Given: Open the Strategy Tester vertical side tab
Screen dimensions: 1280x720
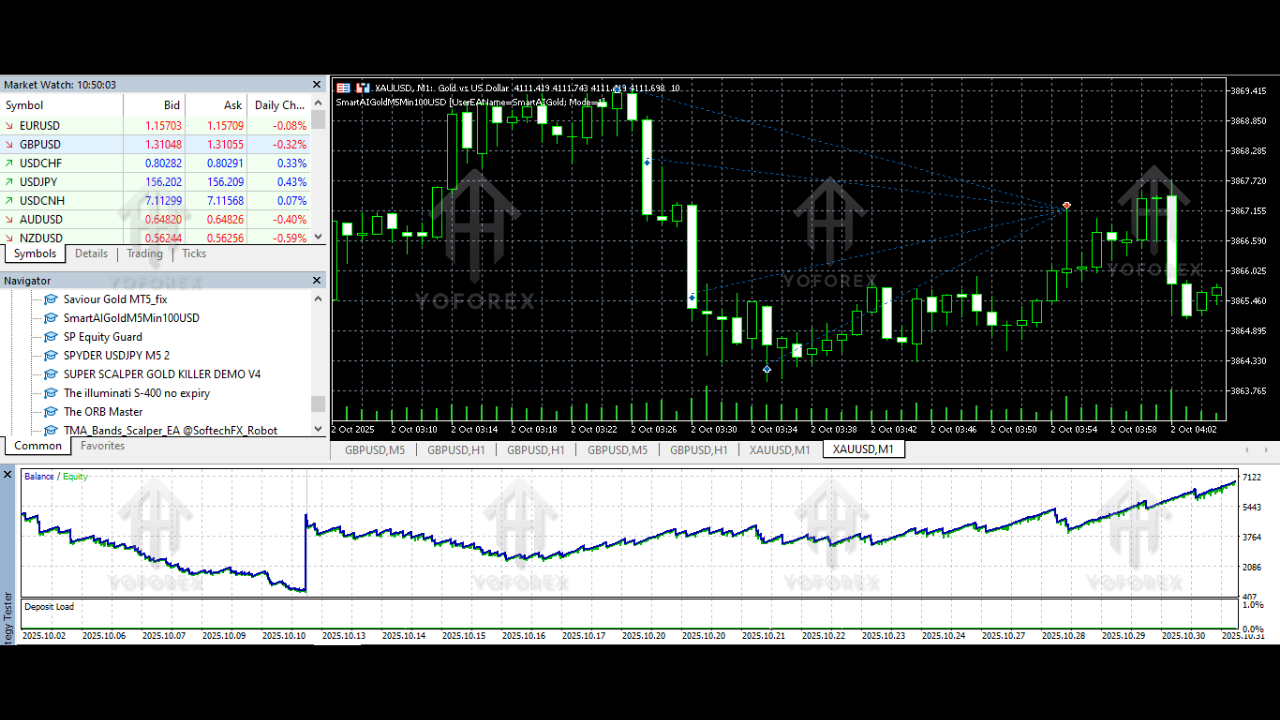Looking at the screenshot, I should pos(9,618).
